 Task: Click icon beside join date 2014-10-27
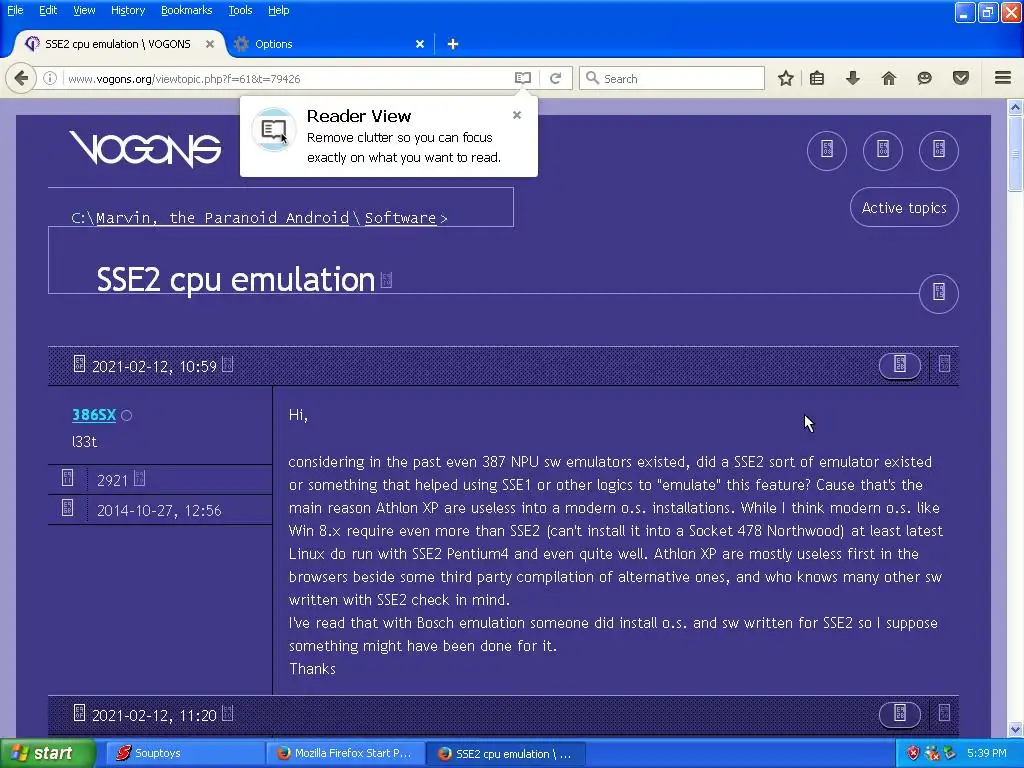pos(67,508)
